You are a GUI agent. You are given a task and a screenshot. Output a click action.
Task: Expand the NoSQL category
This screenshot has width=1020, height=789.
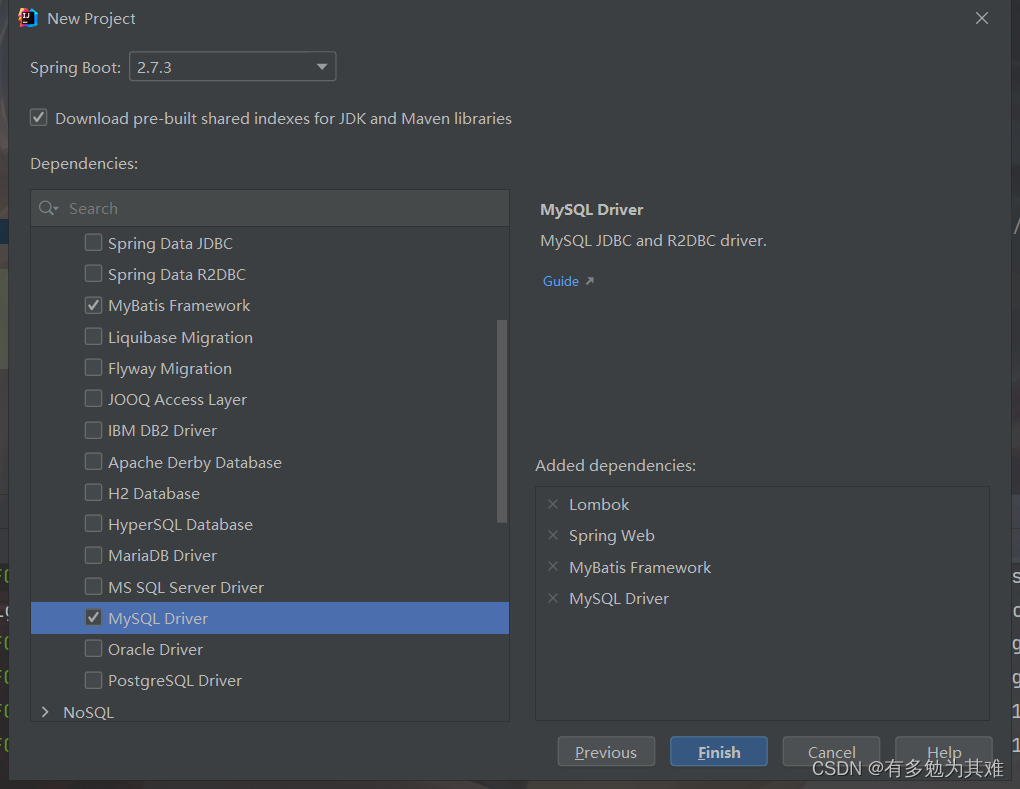(45, 712)
